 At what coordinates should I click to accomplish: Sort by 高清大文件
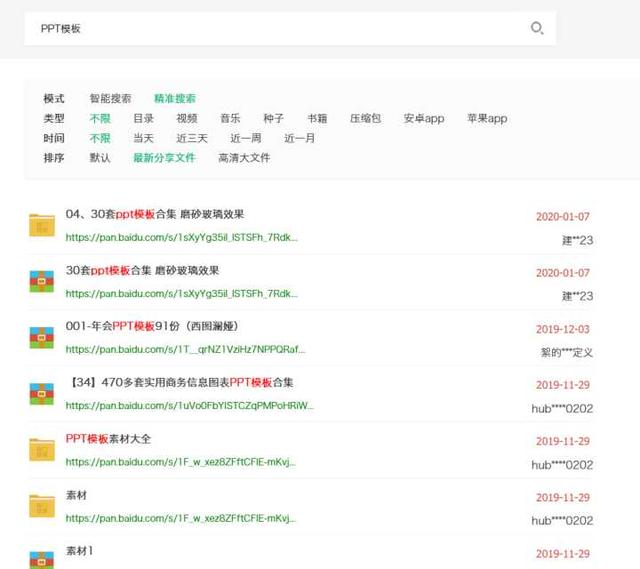pos(244,158)
